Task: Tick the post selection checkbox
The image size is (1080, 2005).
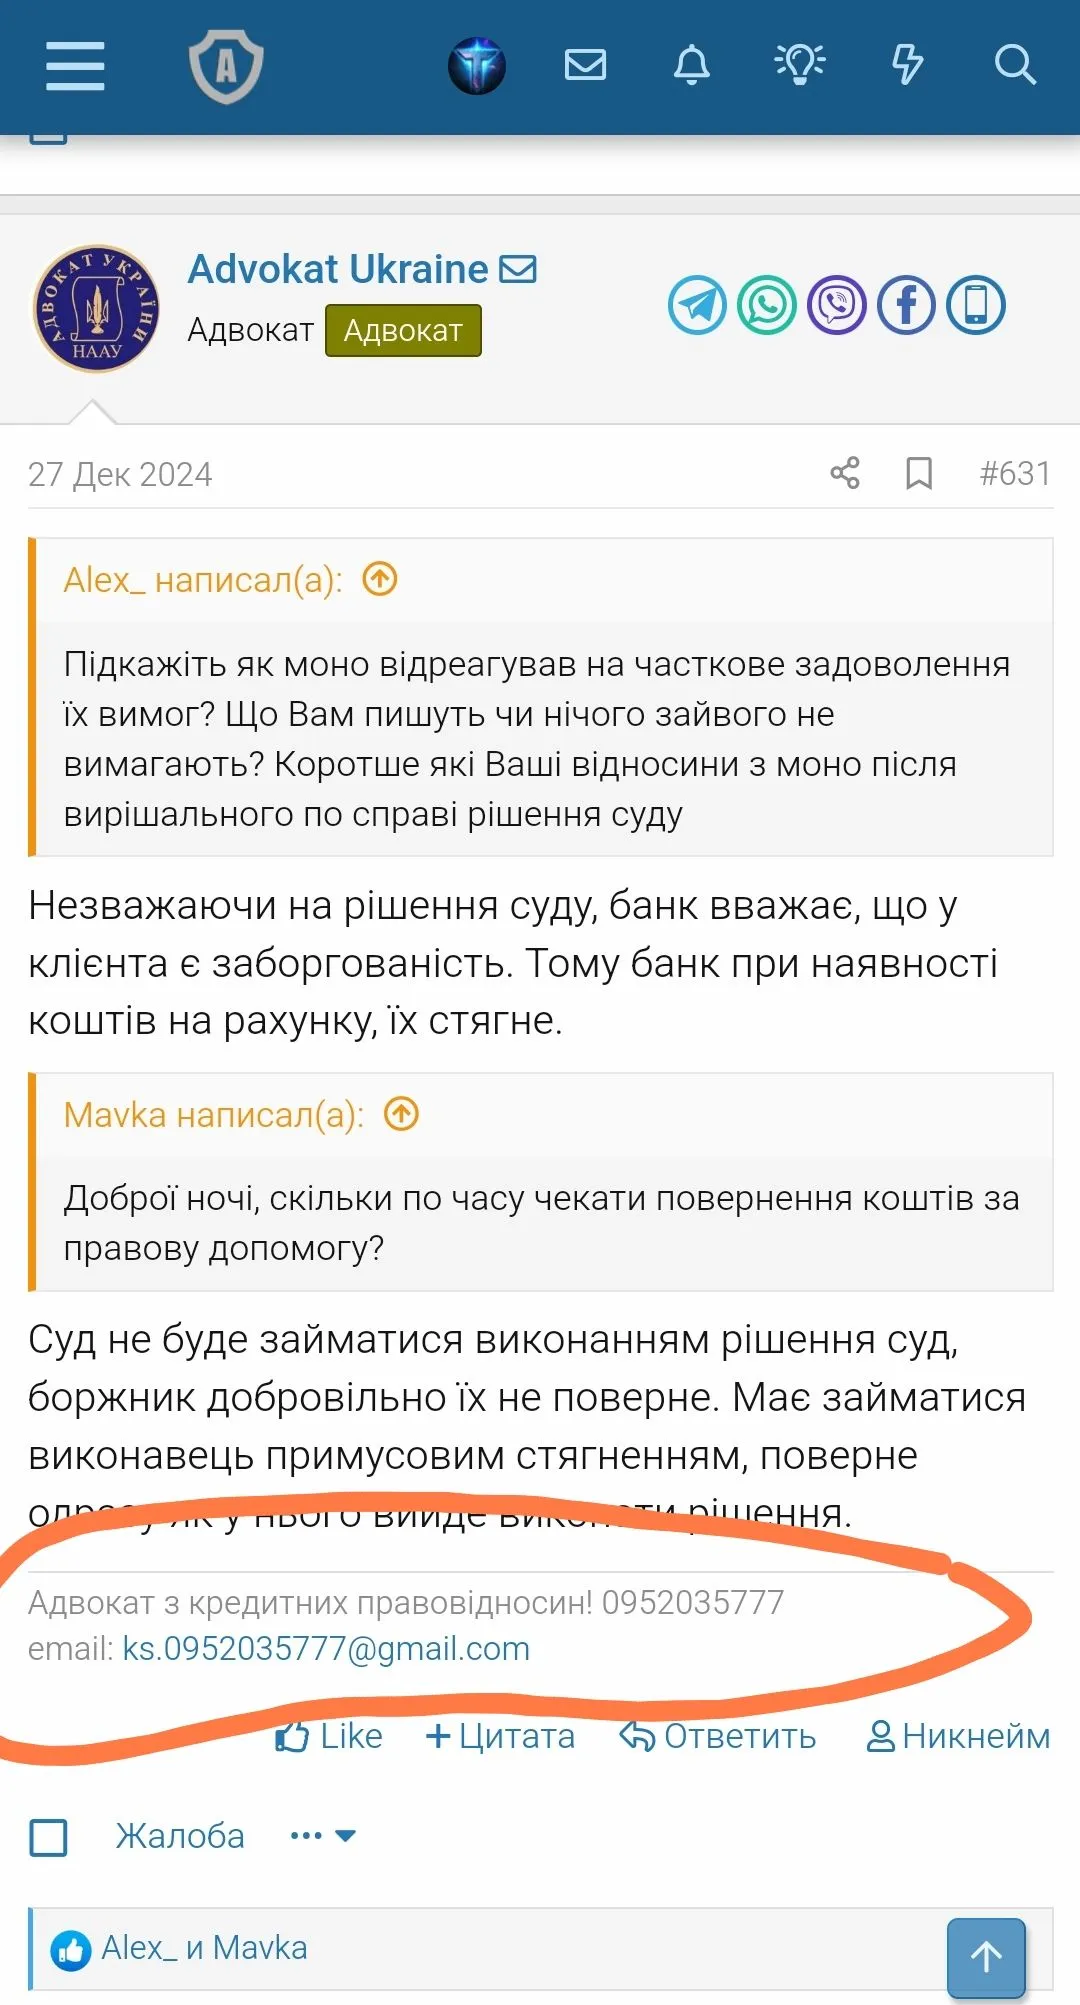Action: (x=49, y=1837)
